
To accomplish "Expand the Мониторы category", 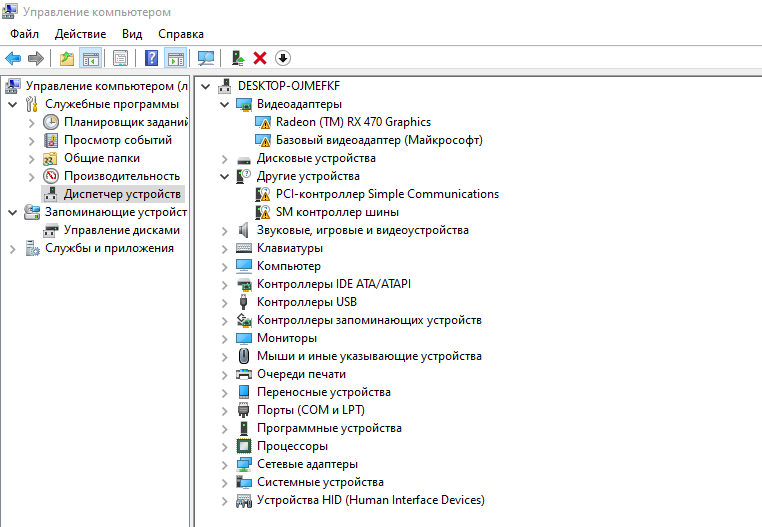I will pos(224,339).
